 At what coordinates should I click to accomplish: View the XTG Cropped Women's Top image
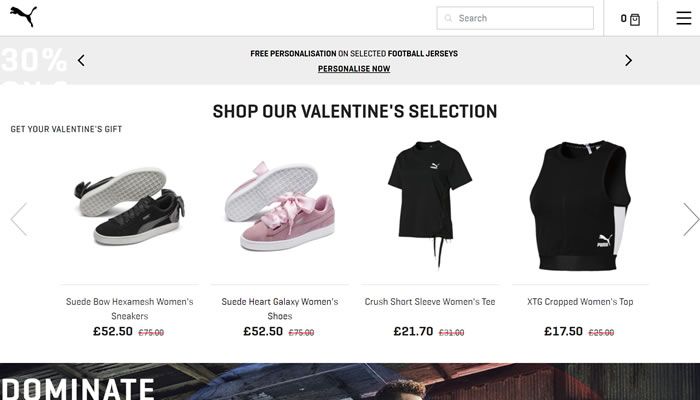[x=579, y=206]
